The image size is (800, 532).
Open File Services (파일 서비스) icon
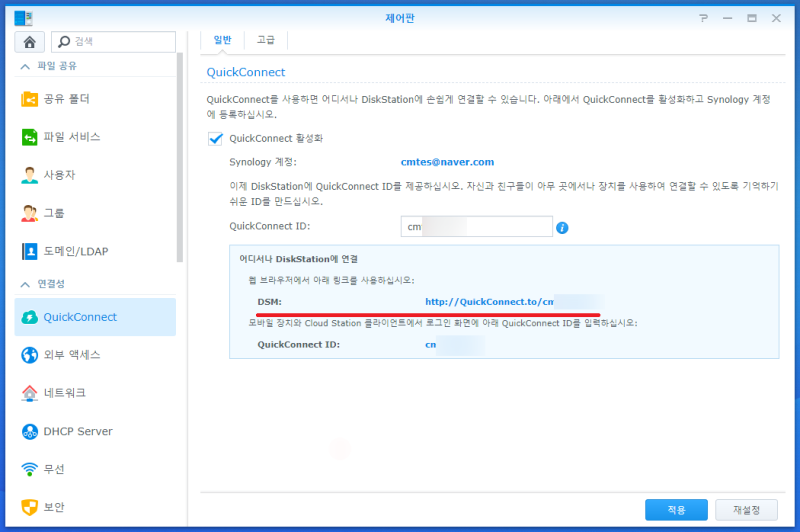coord(30,137)
